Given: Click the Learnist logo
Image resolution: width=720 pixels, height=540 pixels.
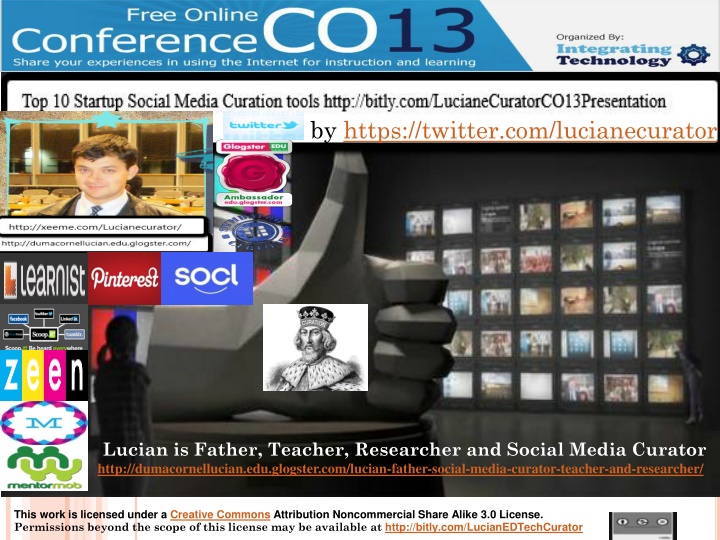Looking at the screenshot, I should (x=44, y=278).
